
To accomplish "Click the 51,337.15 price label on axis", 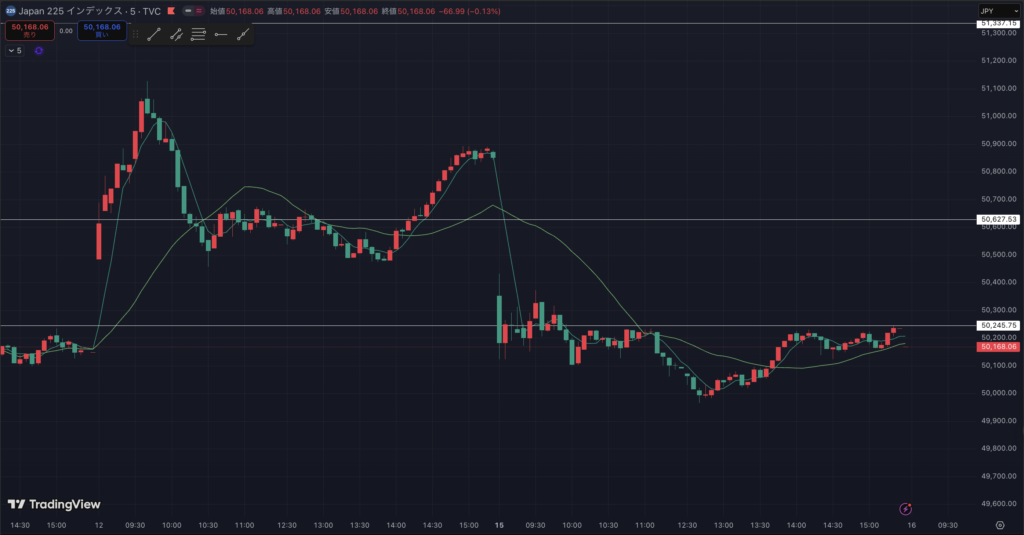I will pos(999,23).
